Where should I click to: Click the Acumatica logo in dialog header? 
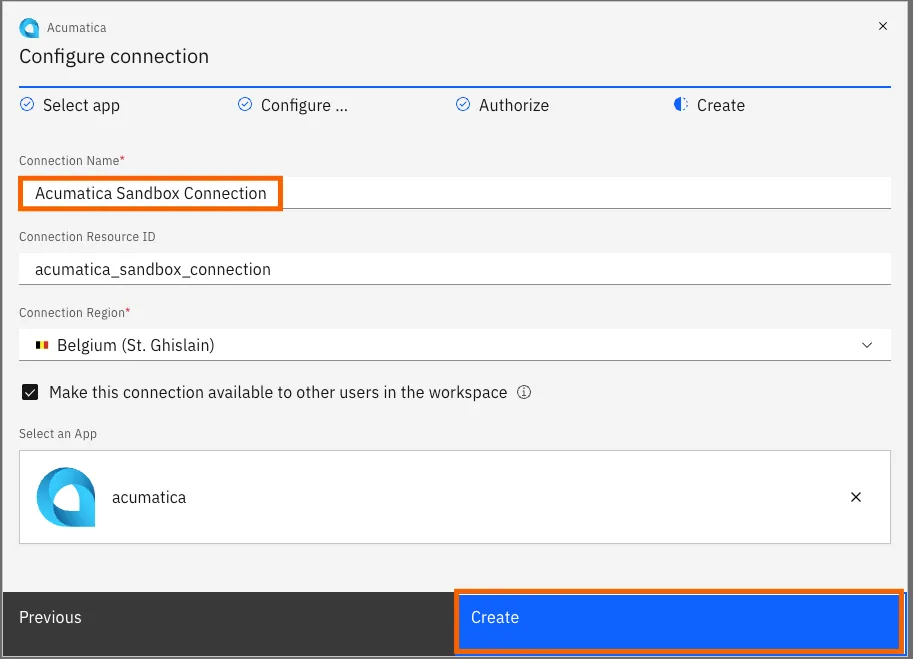click(x=29, y=28)
